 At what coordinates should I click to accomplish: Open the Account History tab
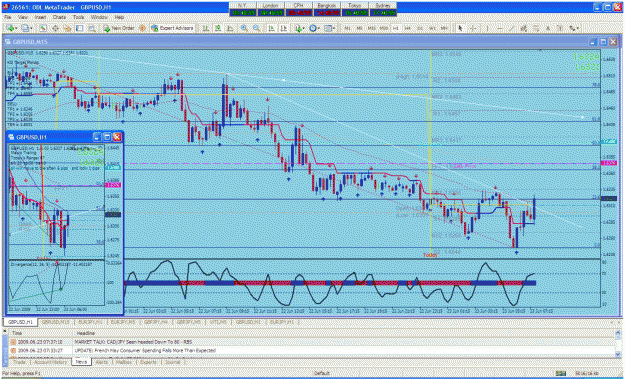point(51,362)
